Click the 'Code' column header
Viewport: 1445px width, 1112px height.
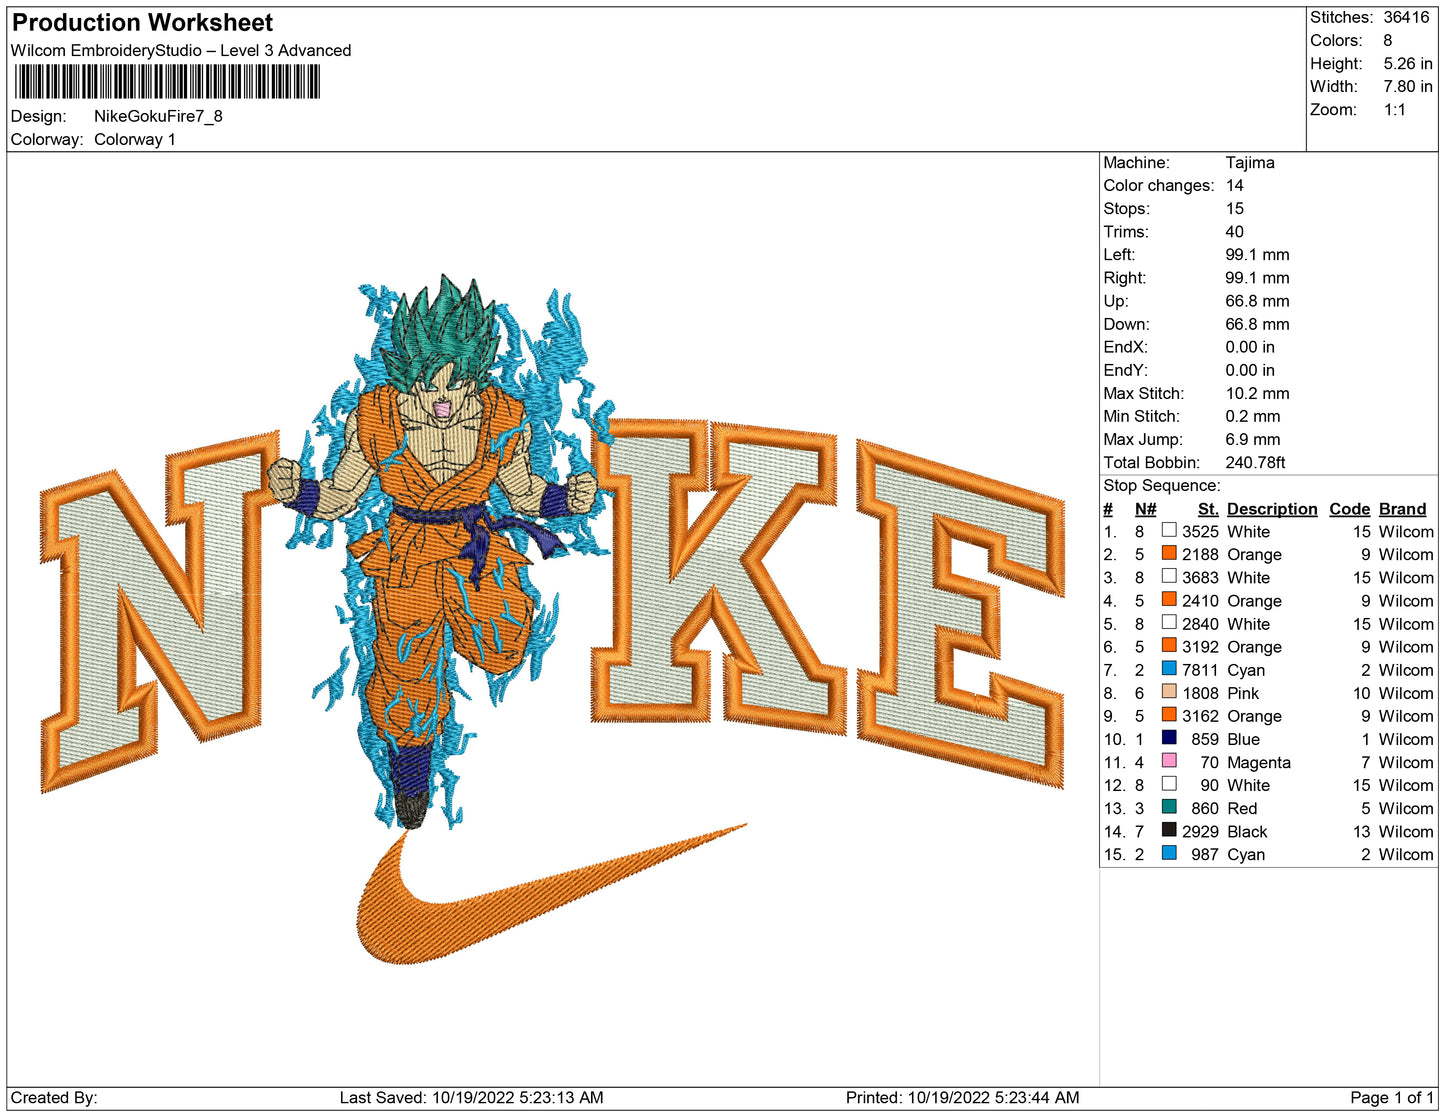click(1350, 509)
